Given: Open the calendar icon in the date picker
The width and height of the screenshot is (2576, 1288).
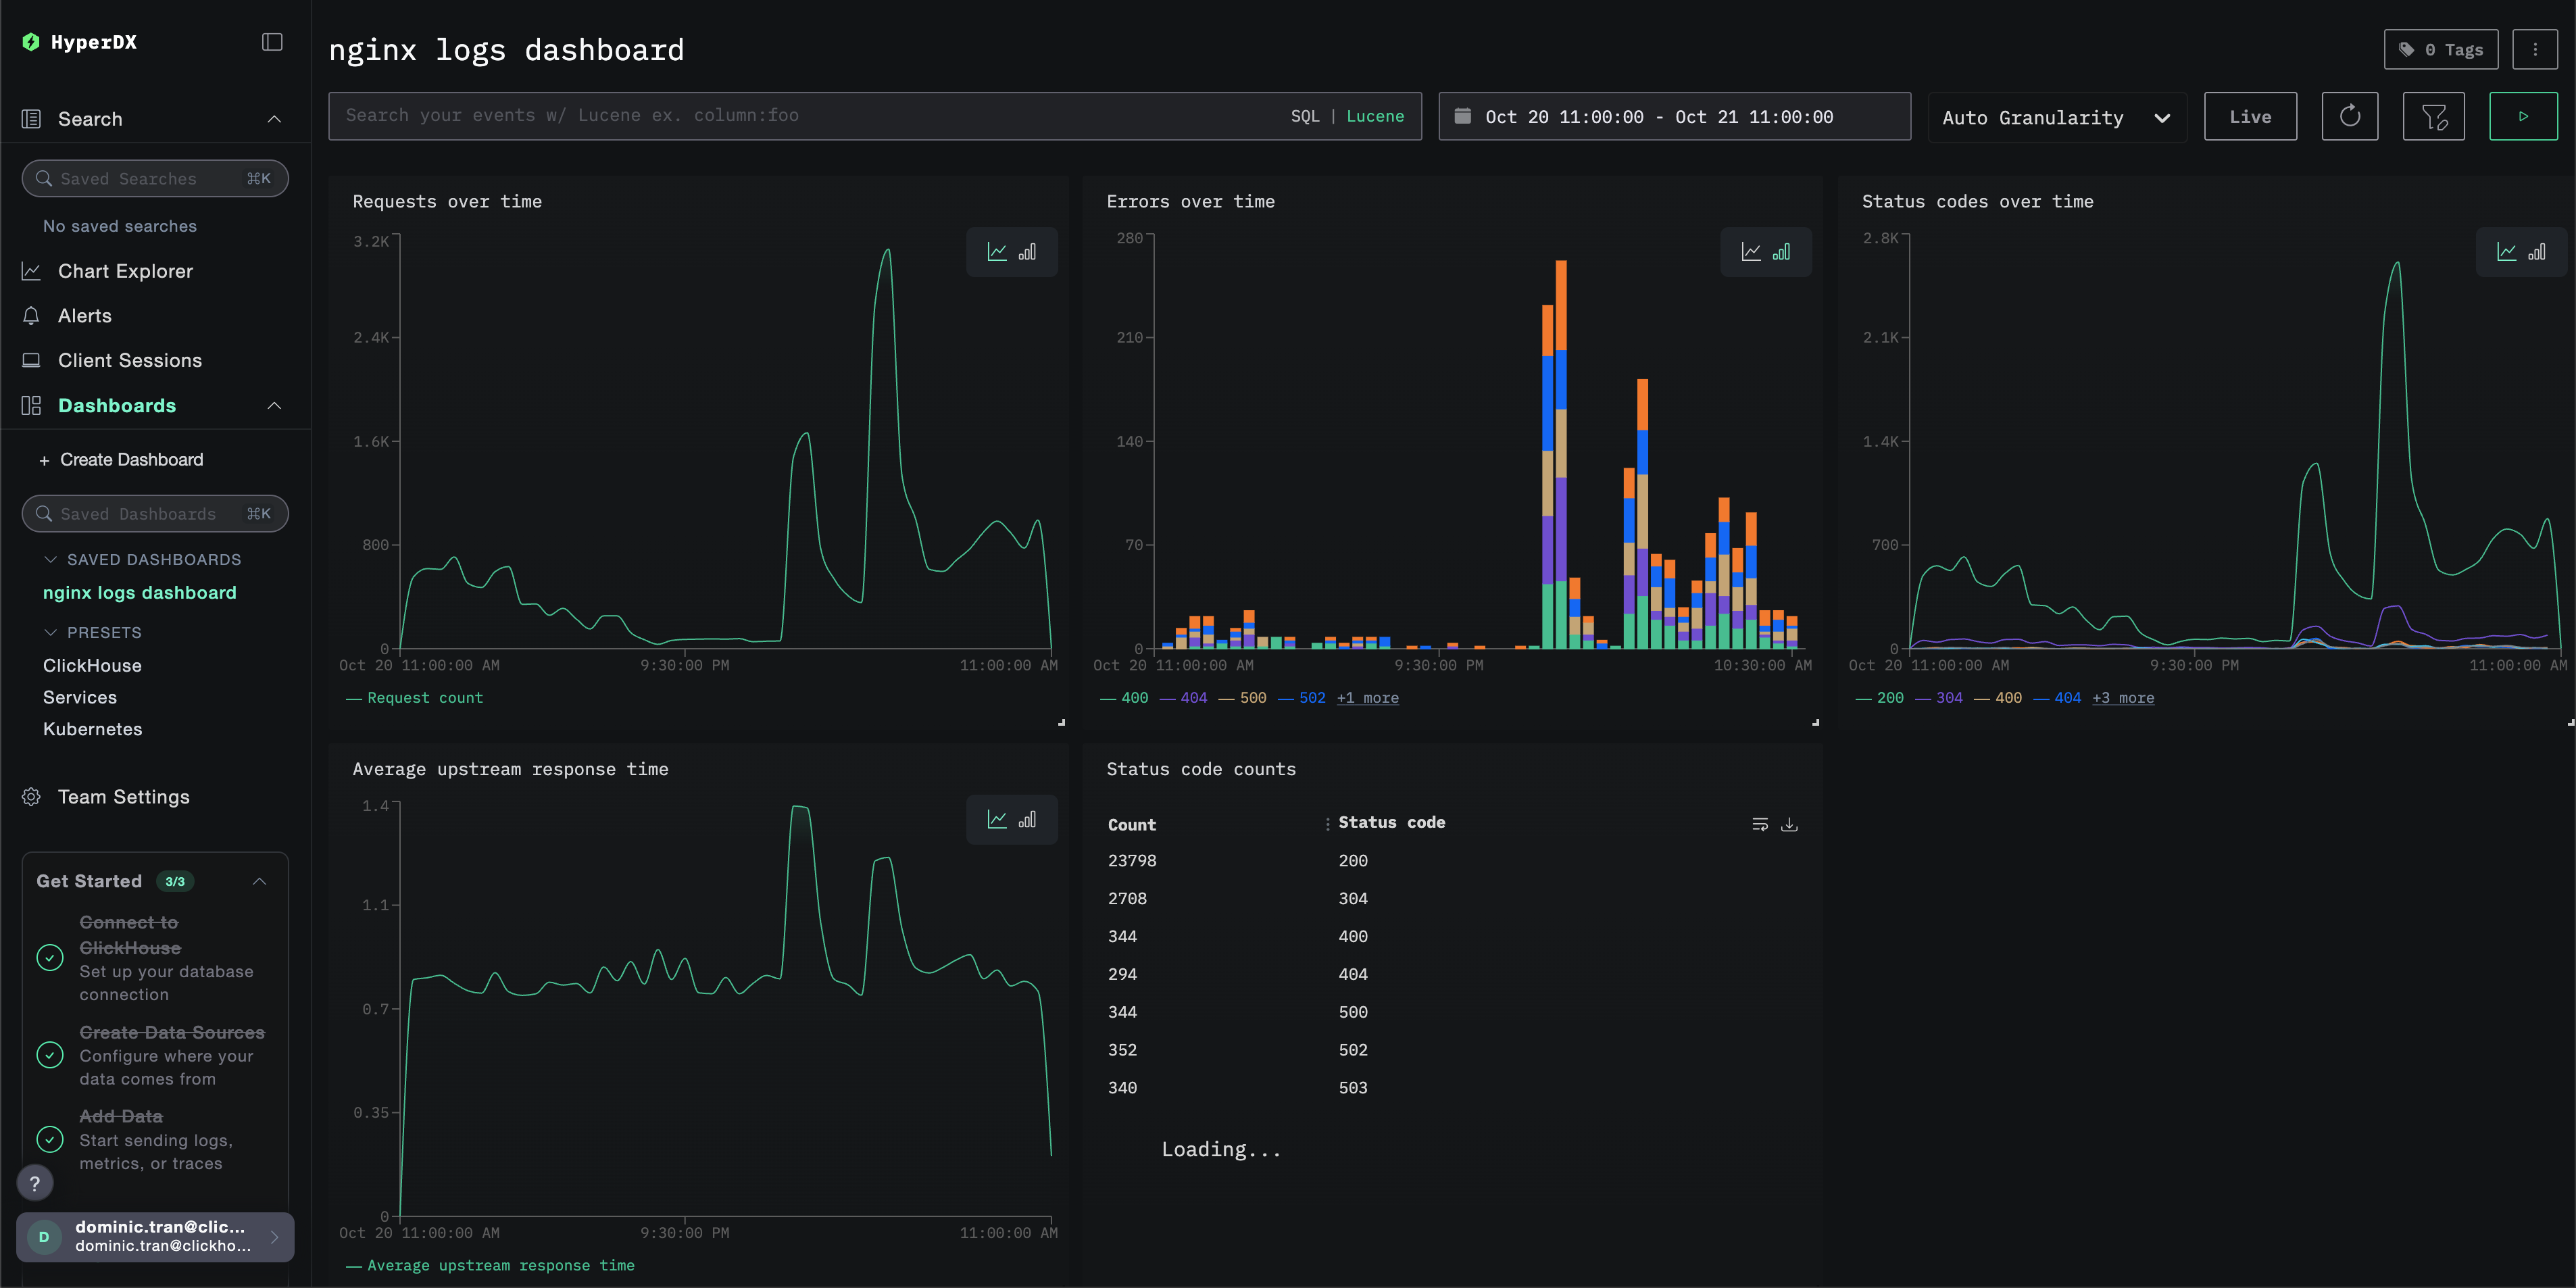Looking at the screenshot, I should point(1462,116).
